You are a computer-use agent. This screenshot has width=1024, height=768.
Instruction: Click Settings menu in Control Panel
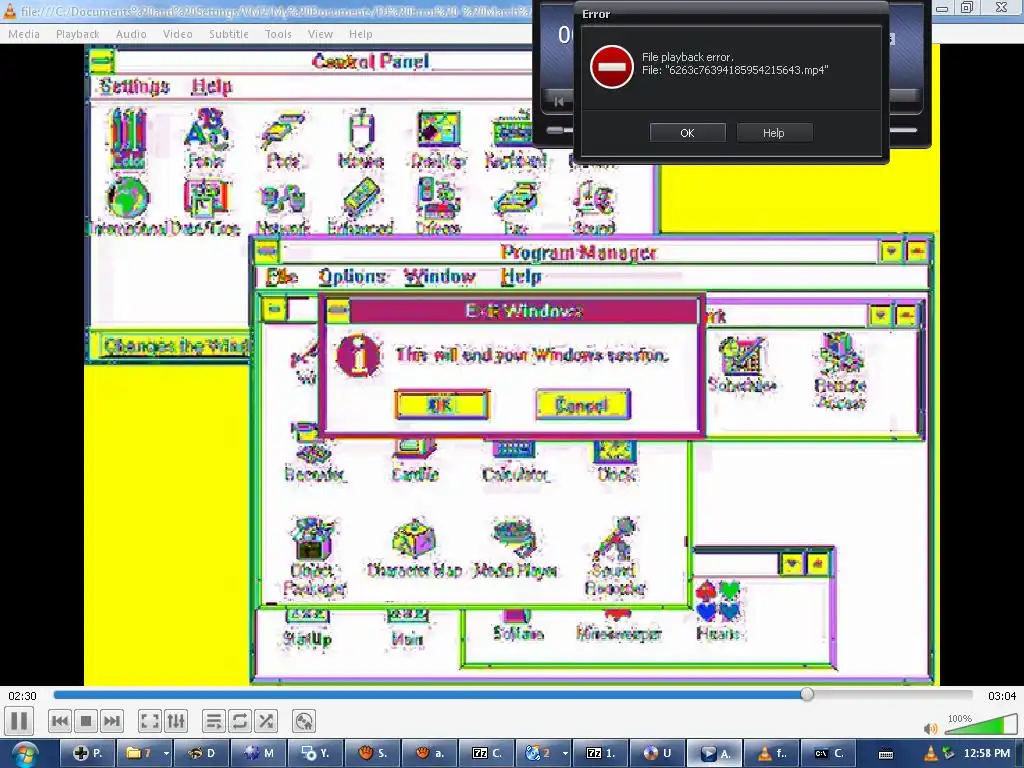pos(134,86)
